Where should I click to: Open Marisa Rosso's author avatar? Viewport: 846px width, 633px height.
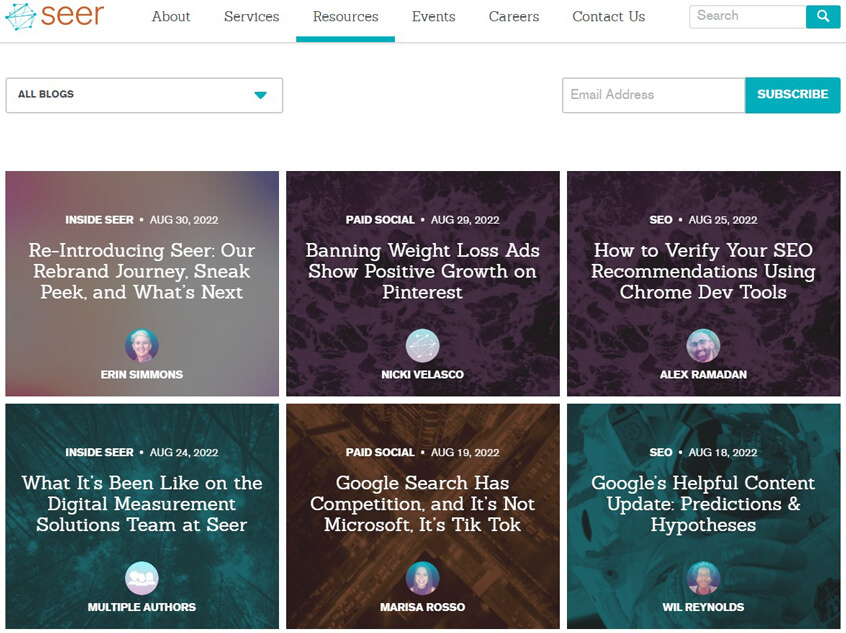(422, 578)
